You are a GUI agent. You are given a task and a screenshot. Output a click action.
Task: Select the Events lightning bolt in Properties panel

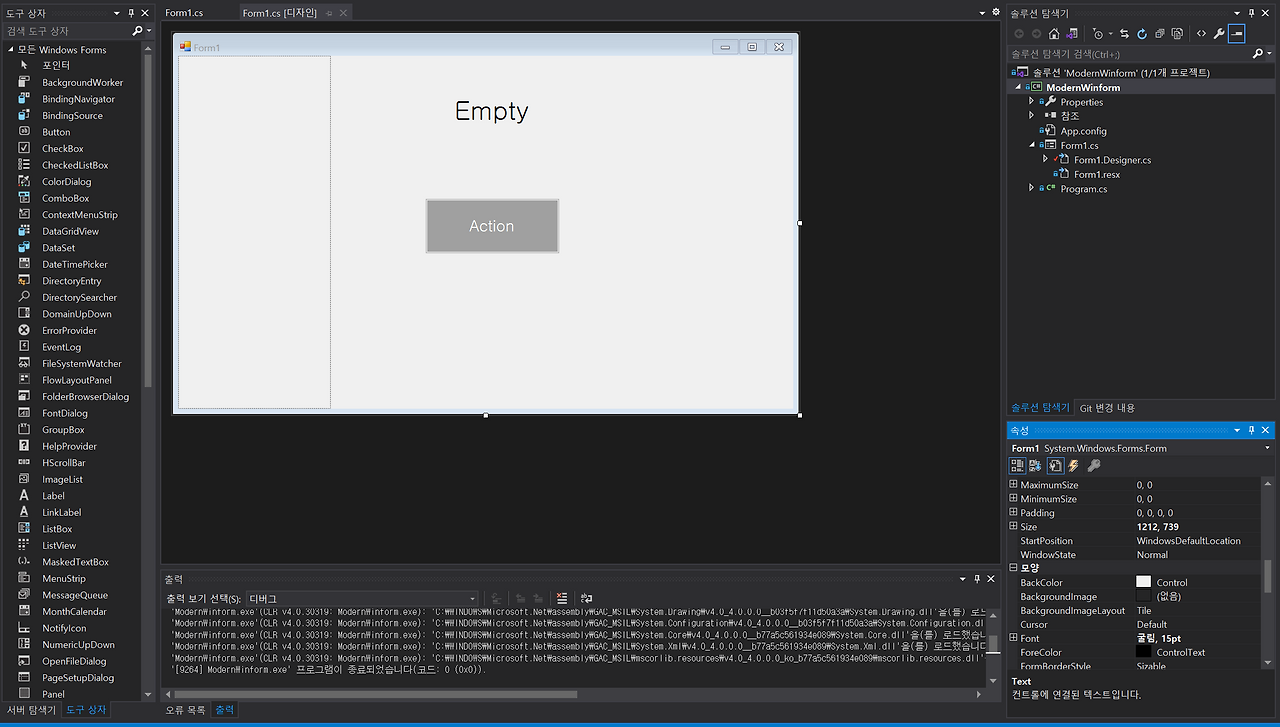(x=1073, y=465)
